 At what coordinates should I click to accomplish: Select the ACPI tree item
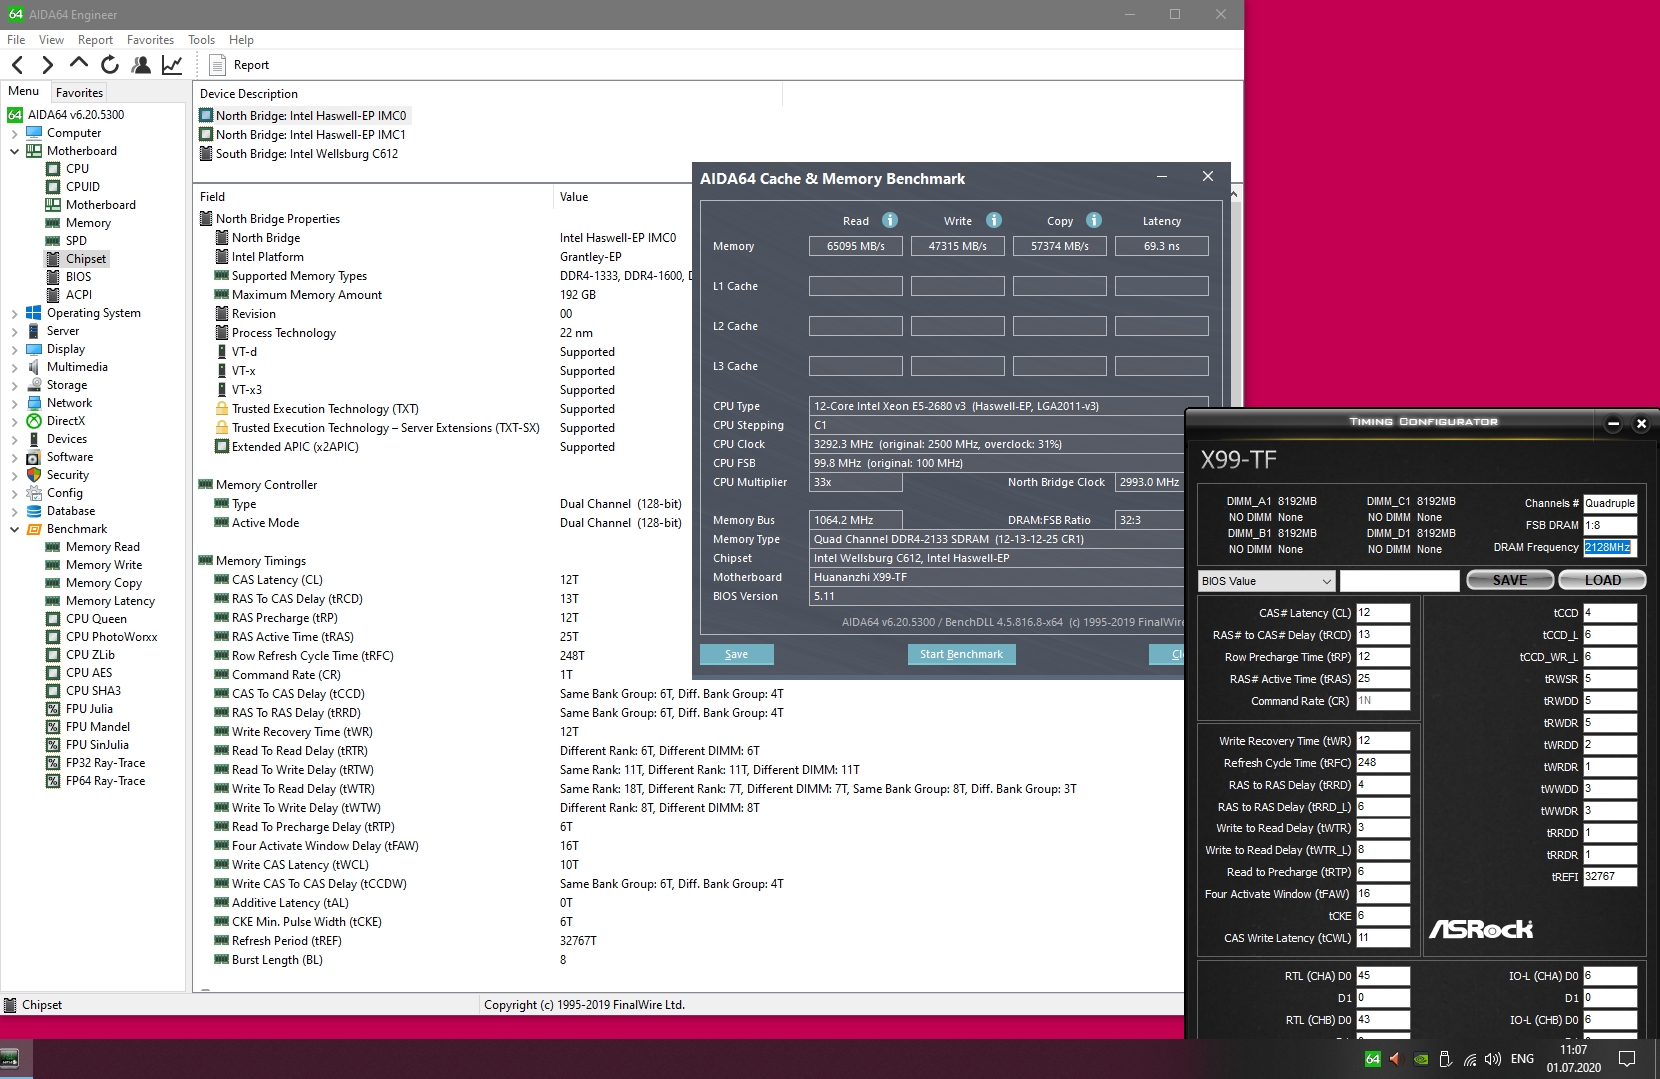[x=79, y=295]
